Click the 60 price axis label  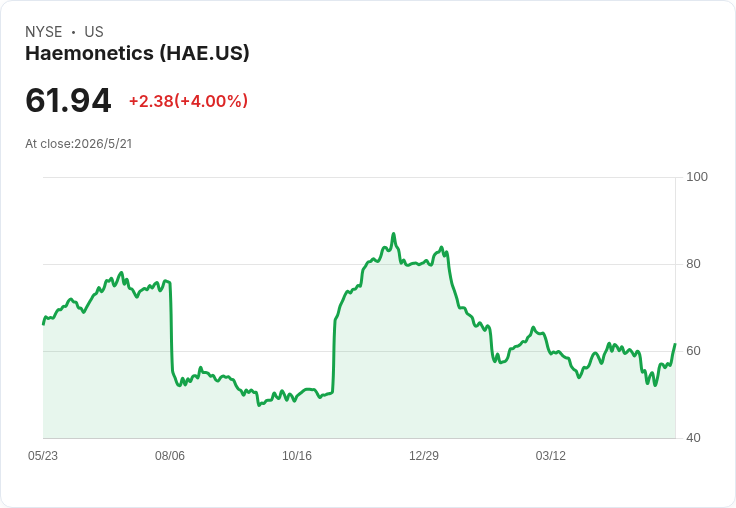tap(693, 351)
